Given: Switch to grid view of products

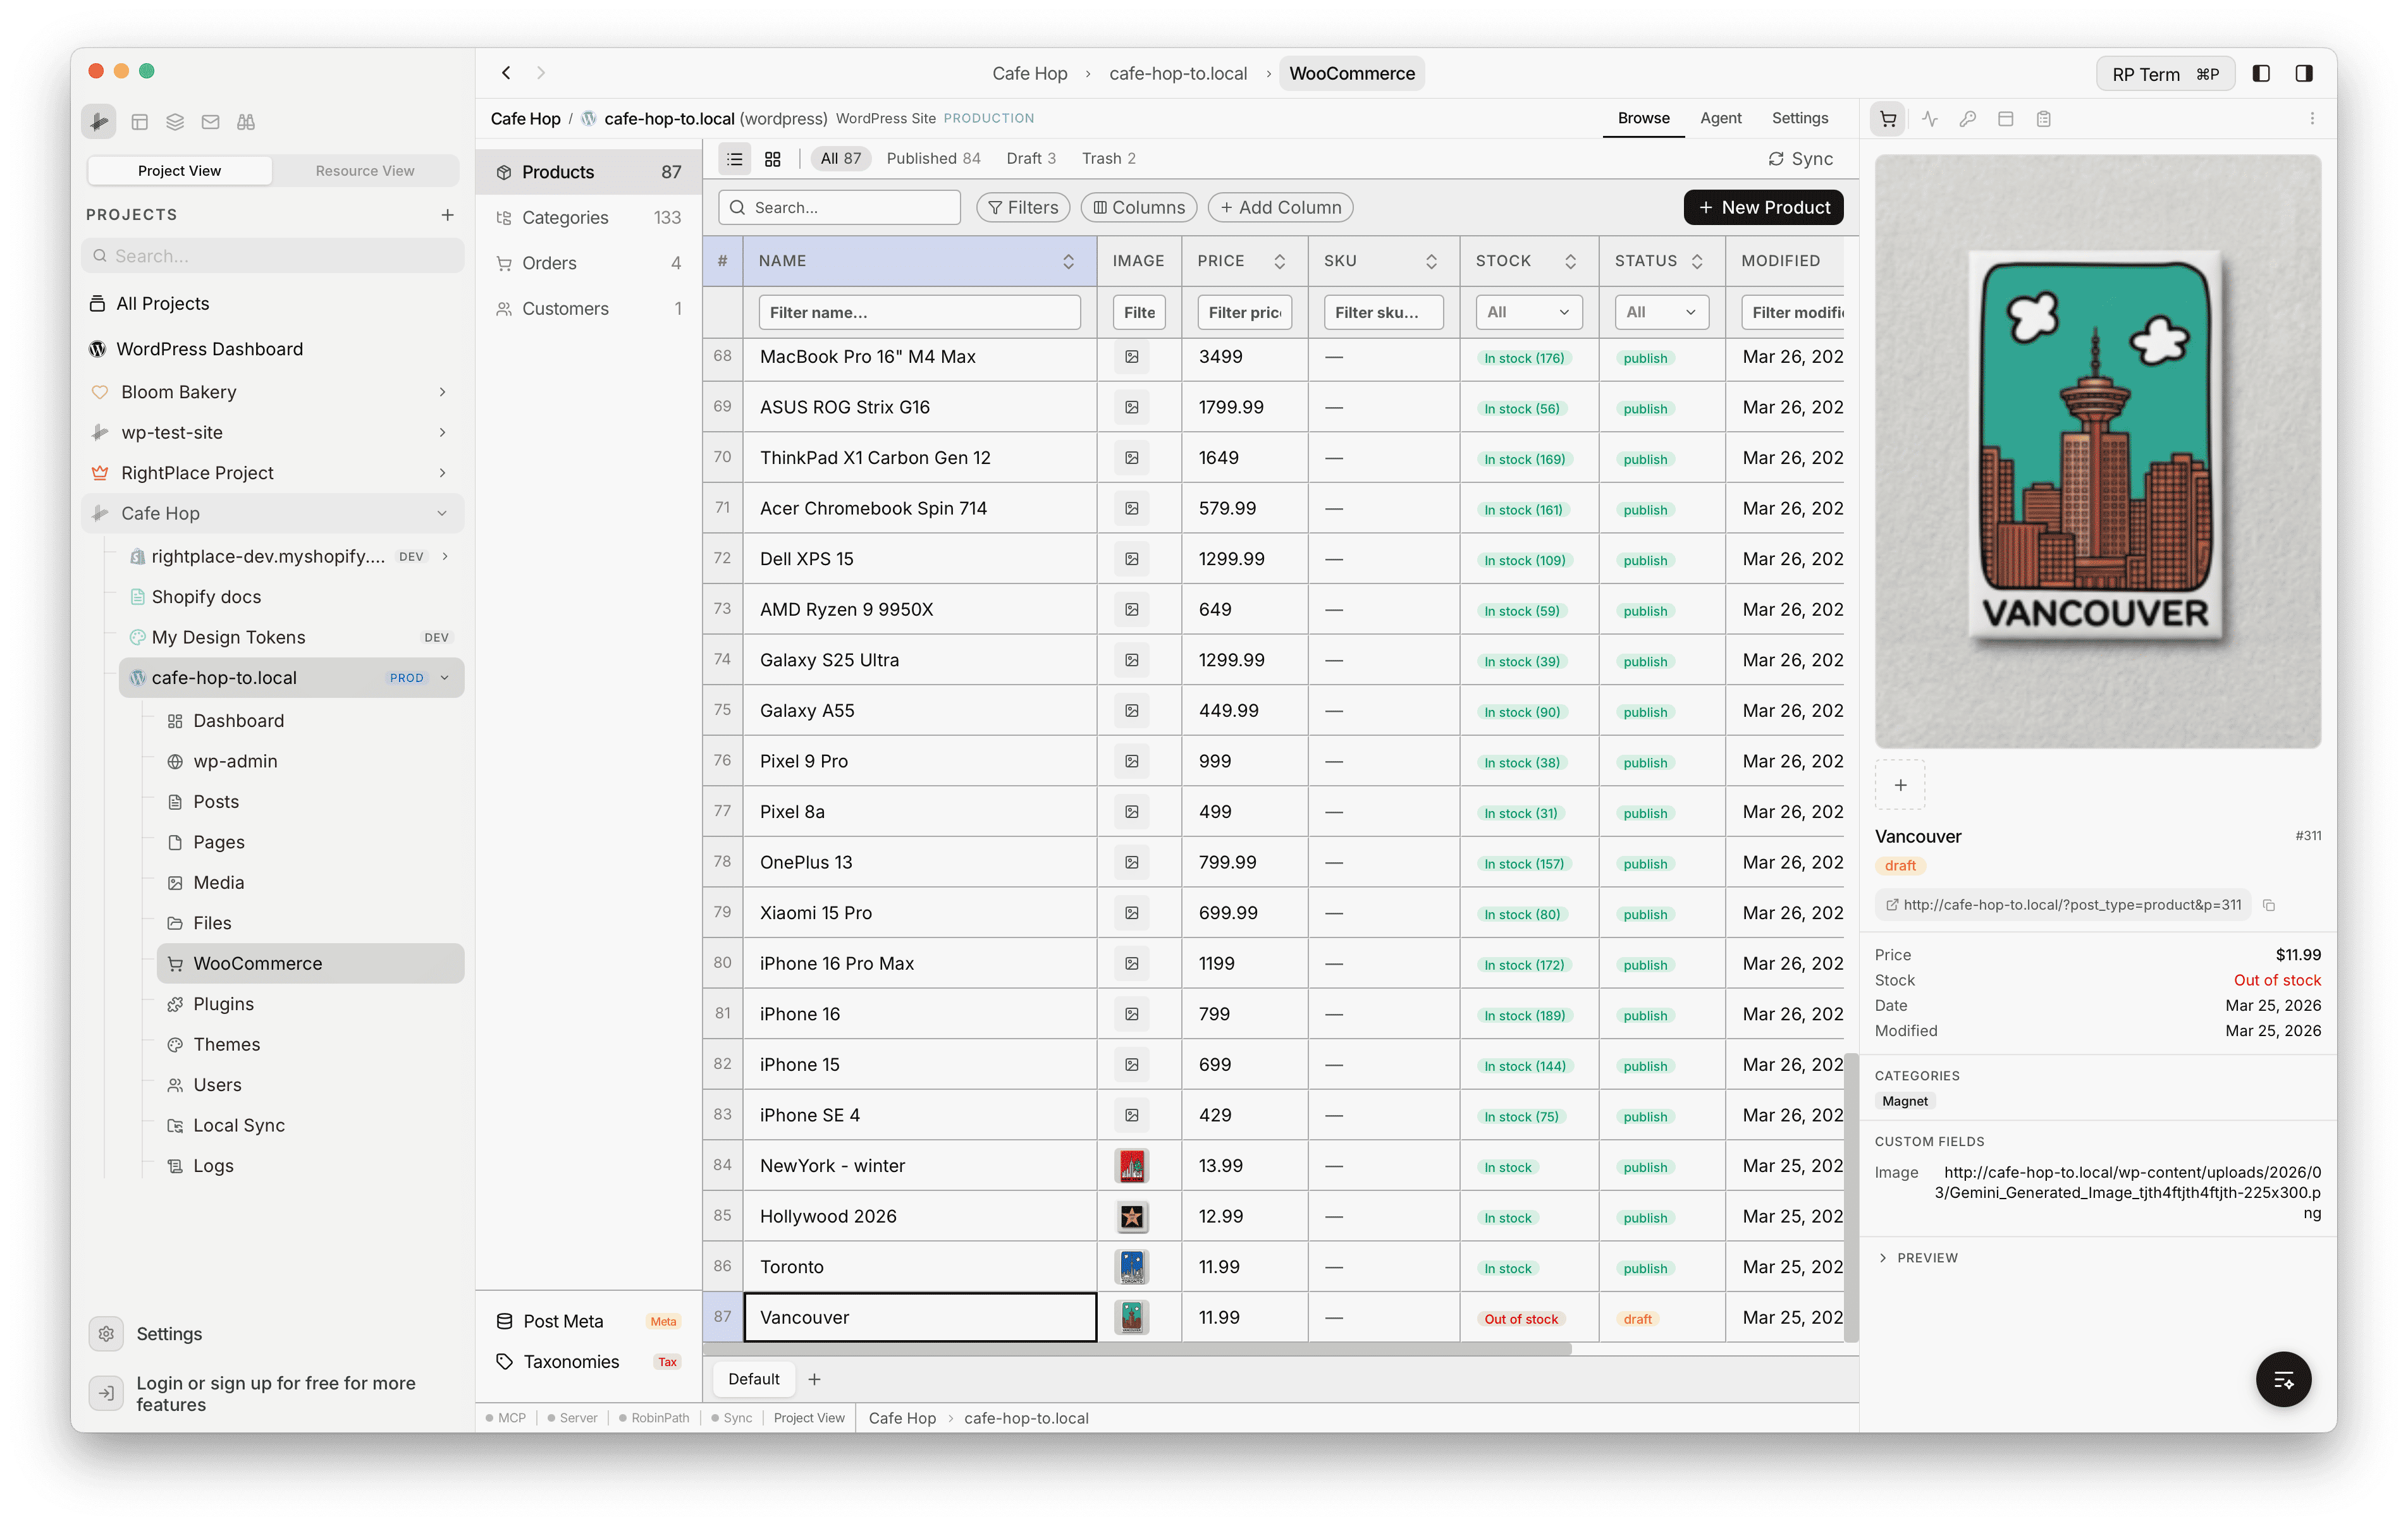Looking at the screenshot, I should click(x=772, y=158).
